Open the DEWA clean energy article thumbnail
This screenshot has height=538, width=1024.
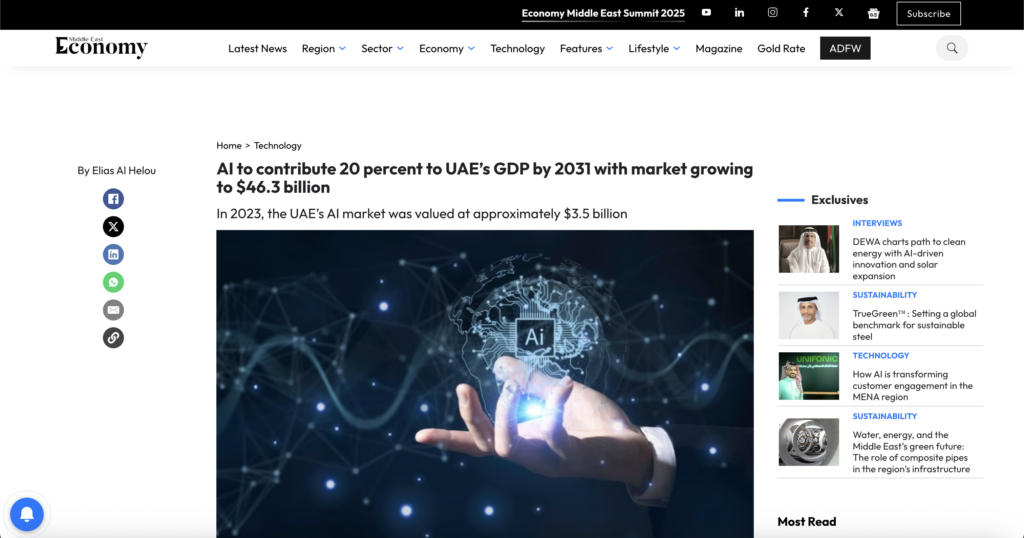(x=808, y=249)
